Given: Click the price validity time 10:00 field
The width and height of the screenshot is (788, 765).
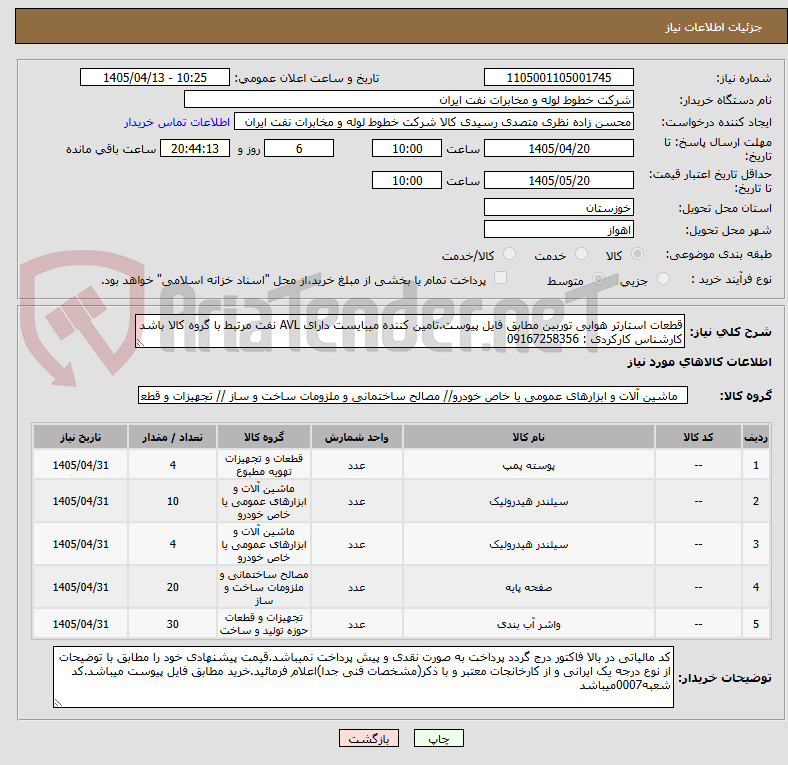Looking at the screenshot, I should coord(407,180).
